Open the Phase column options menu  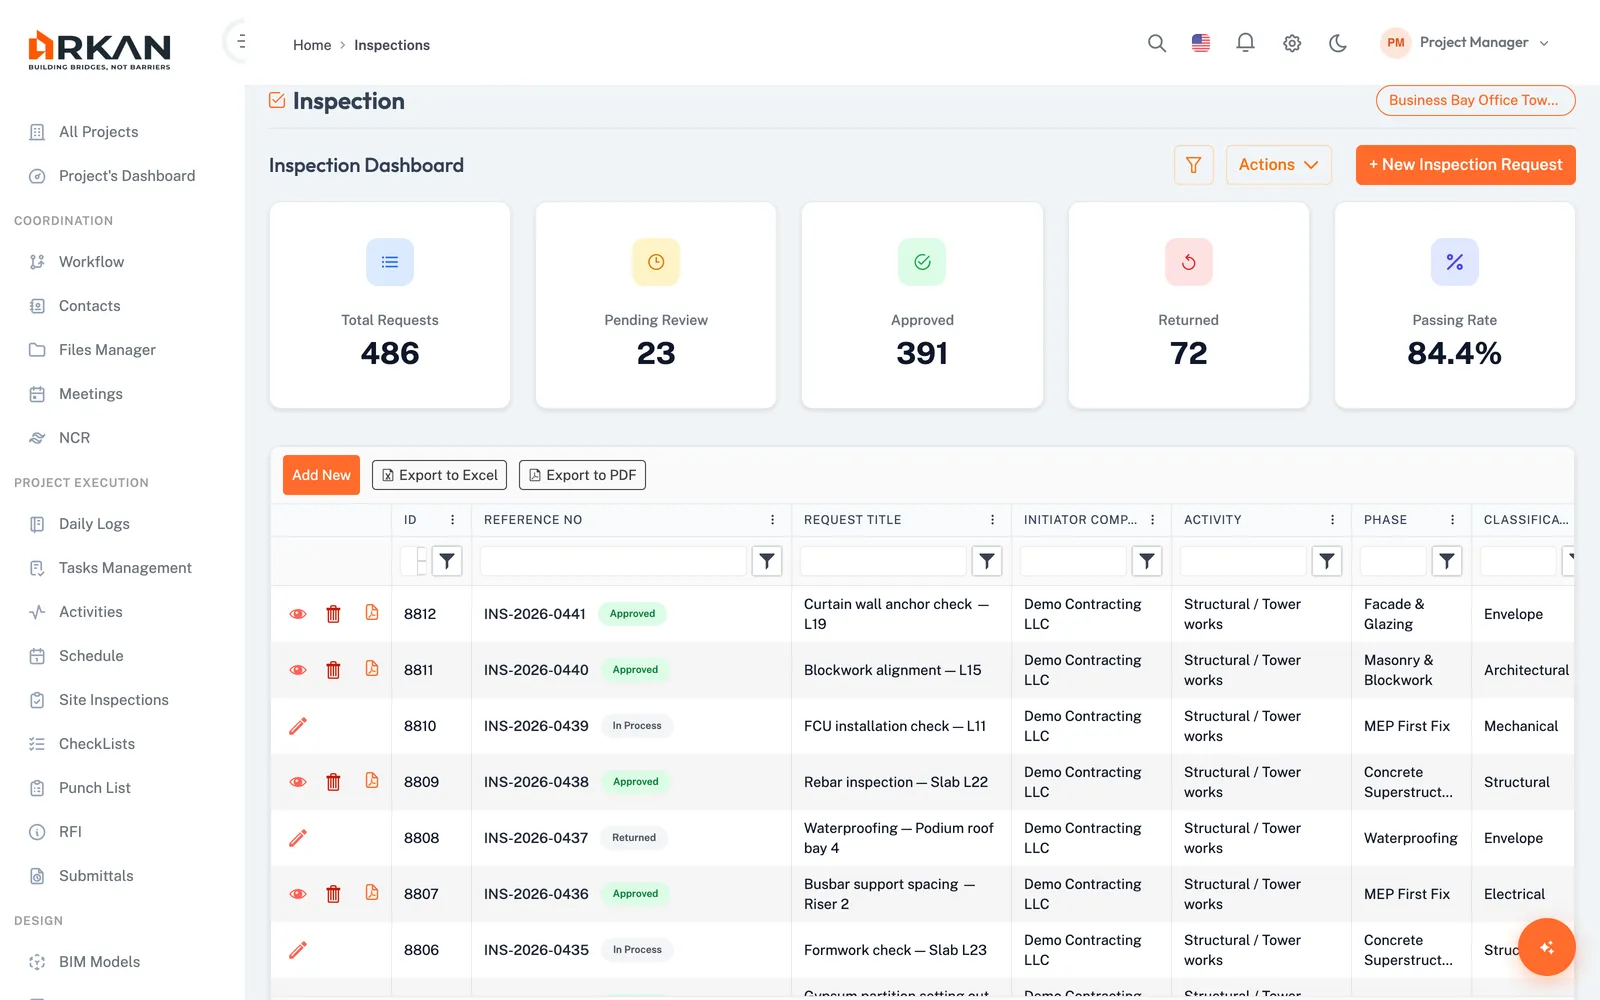(x=1453, y=520)
